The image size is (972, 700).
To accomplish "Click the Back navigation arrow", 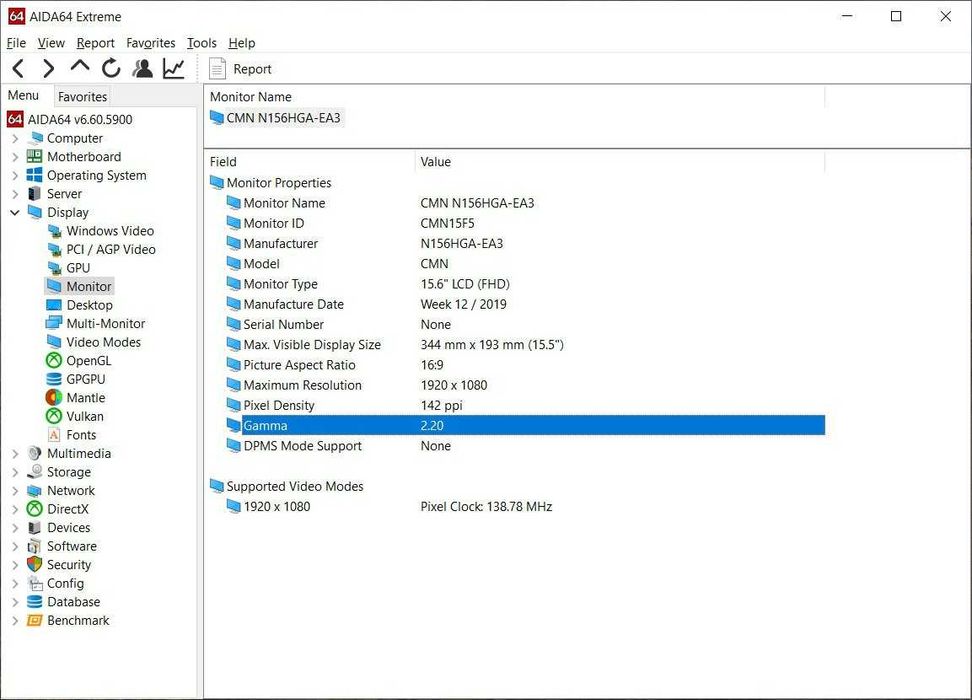I will (x=19, y=68).
